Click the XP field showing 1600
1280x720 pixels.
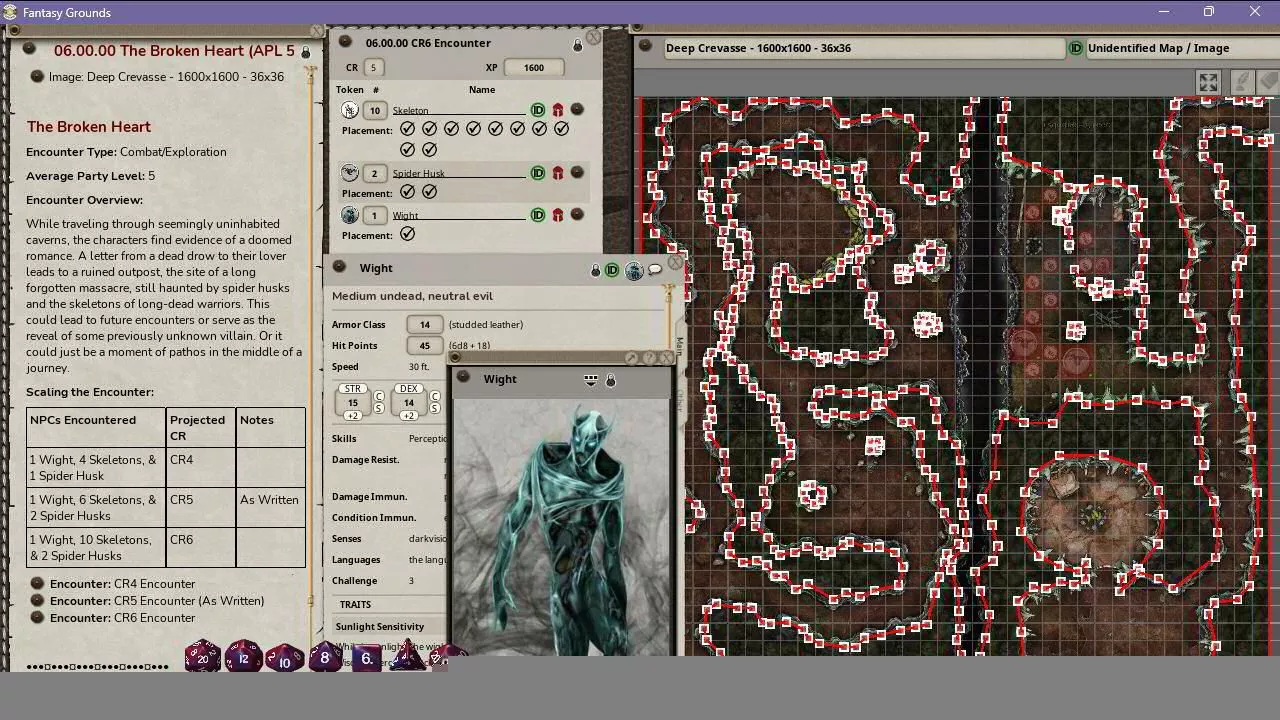pyautogui.click(x=534, y=68)
